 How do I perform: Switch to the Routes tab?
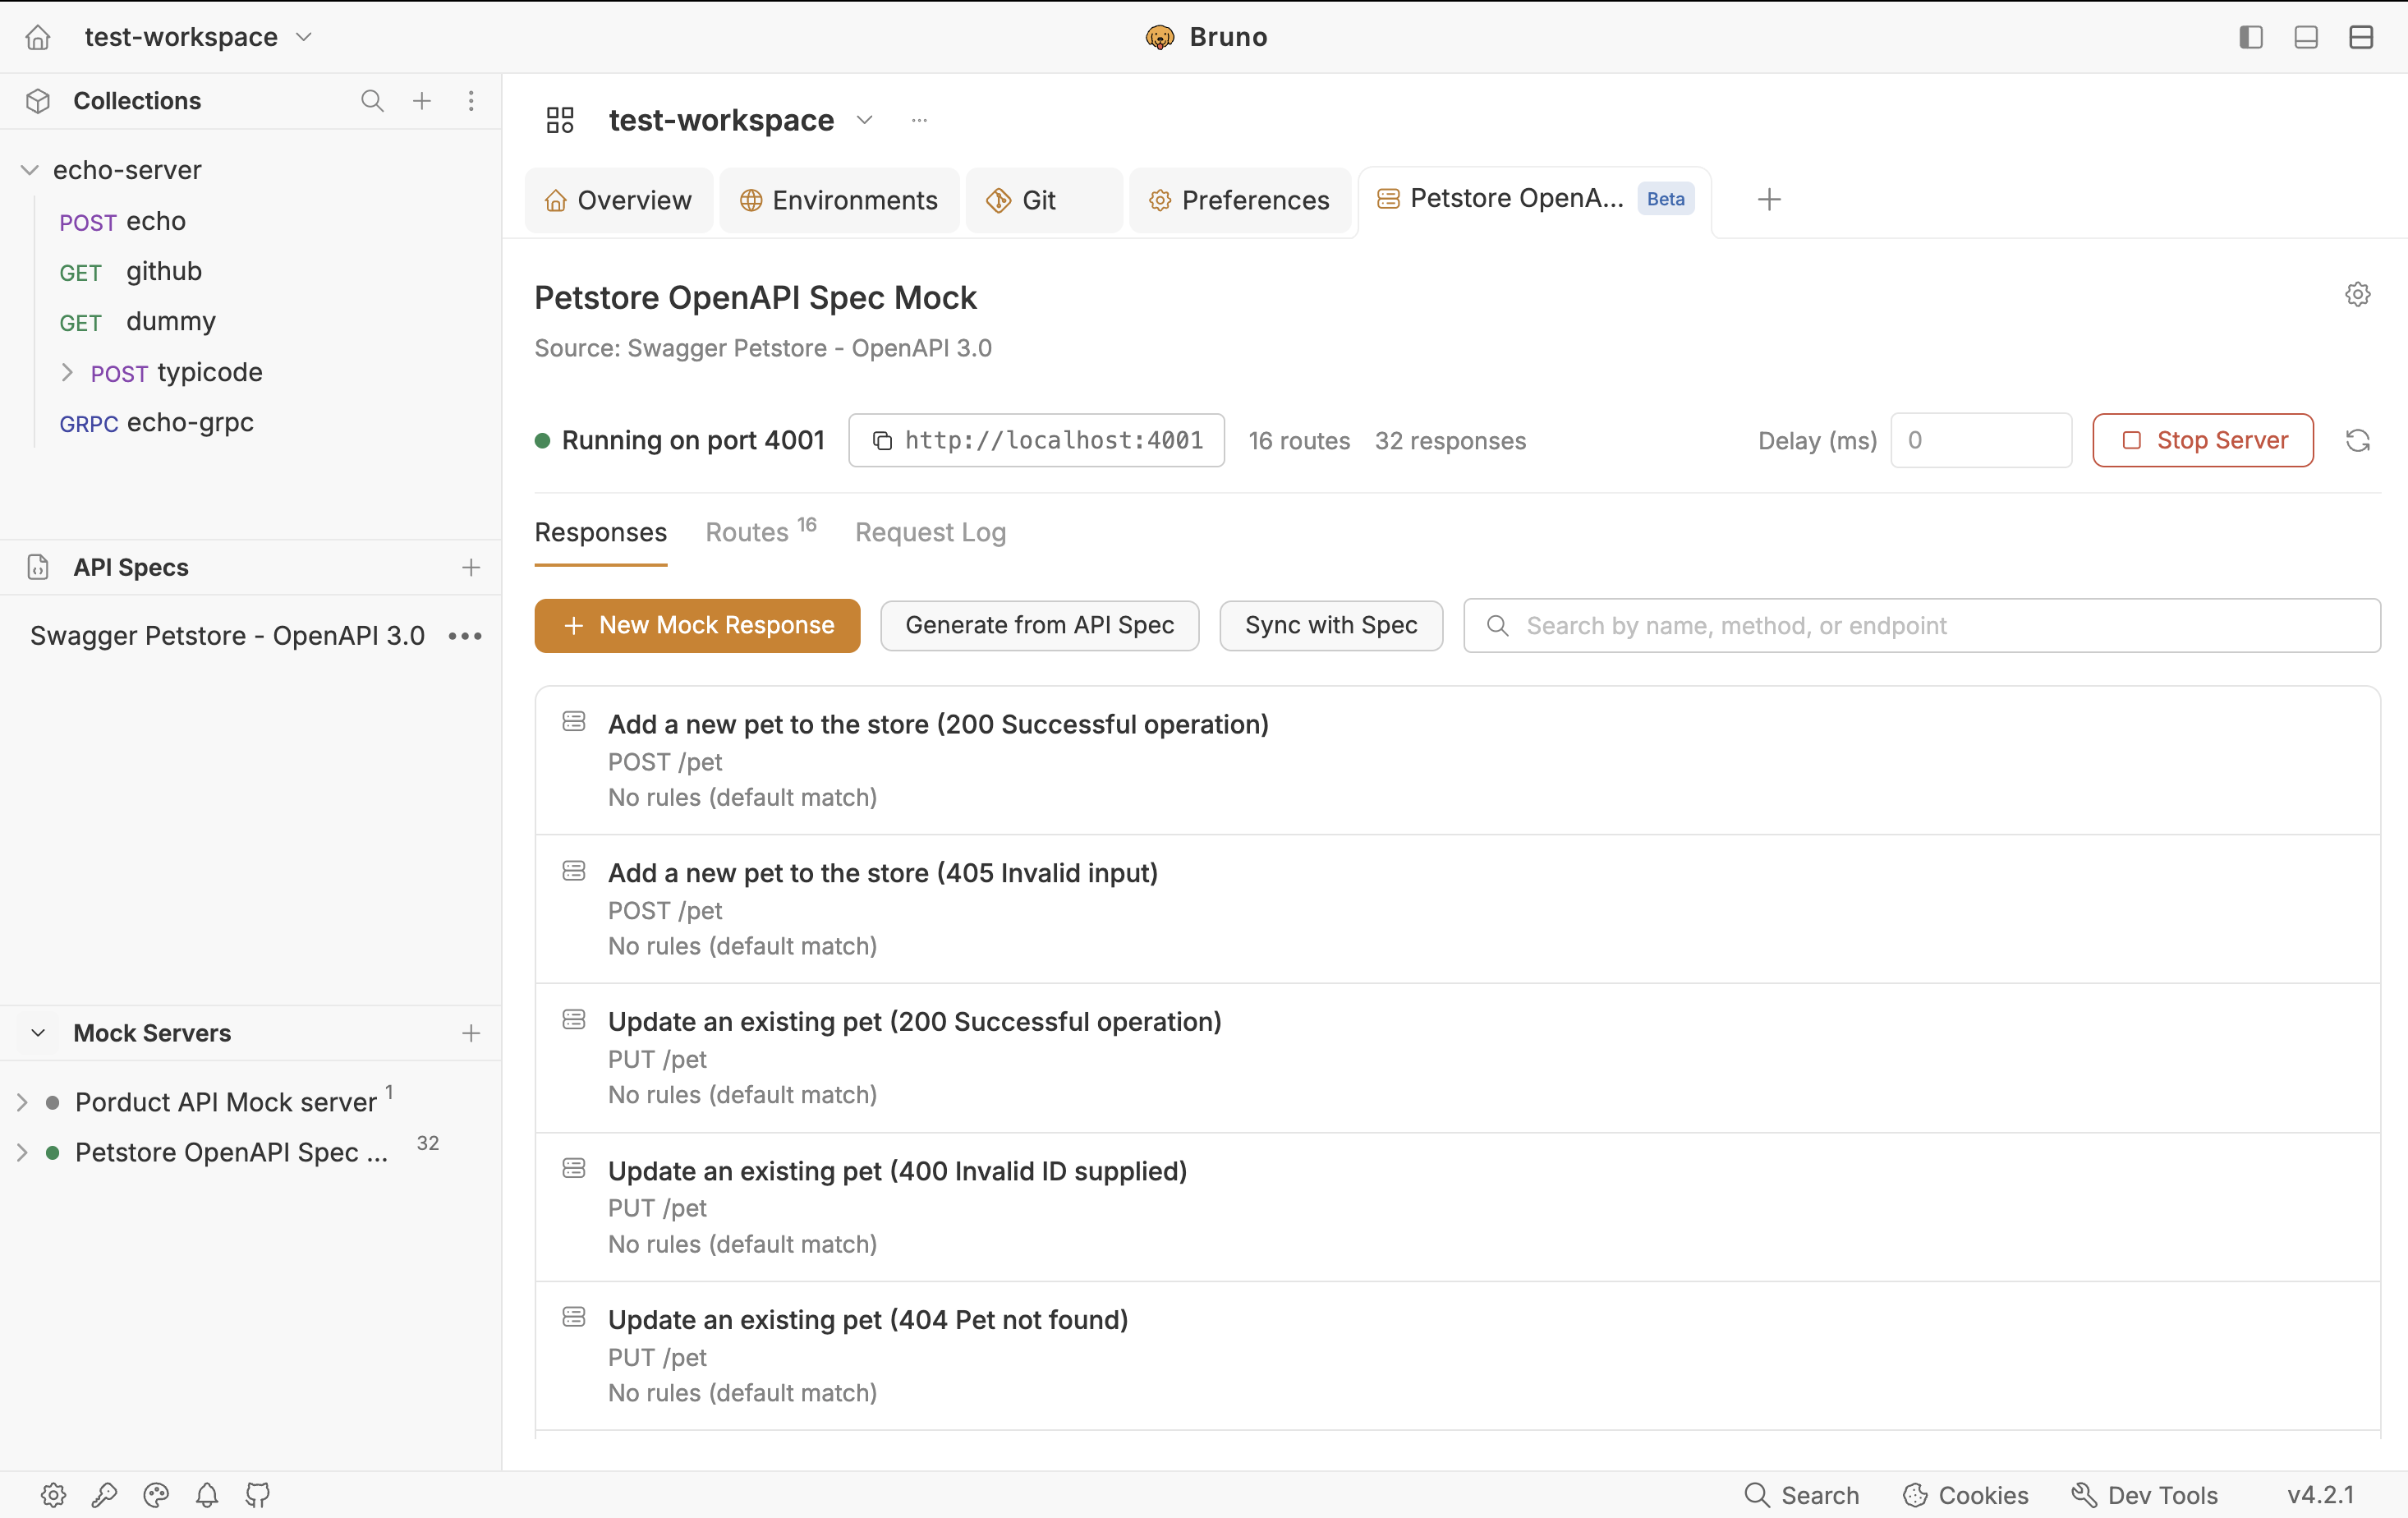761,532
